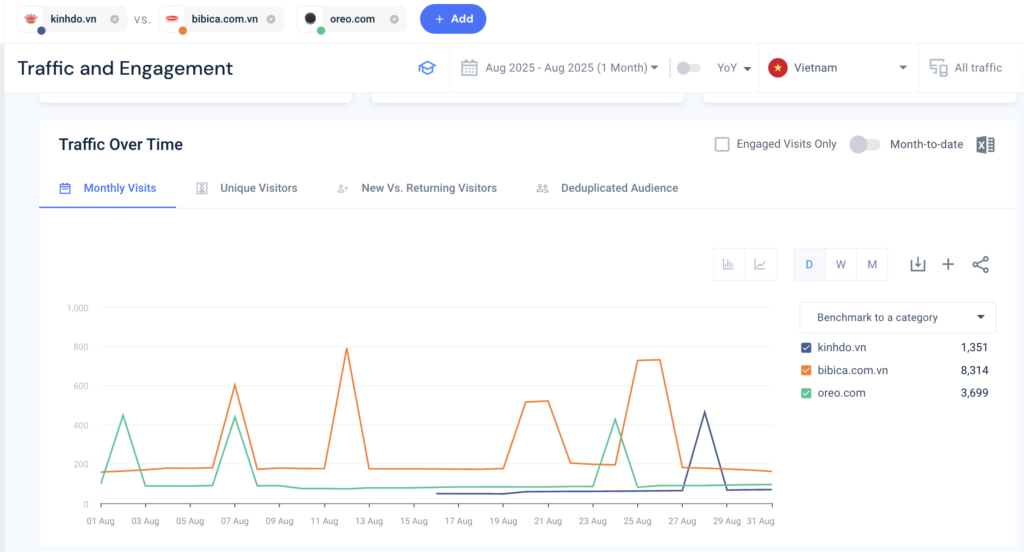Click the plus add-to-dashboard icon
The width and height of the screenshot is (1024, 552).
[x=948, y=265]
